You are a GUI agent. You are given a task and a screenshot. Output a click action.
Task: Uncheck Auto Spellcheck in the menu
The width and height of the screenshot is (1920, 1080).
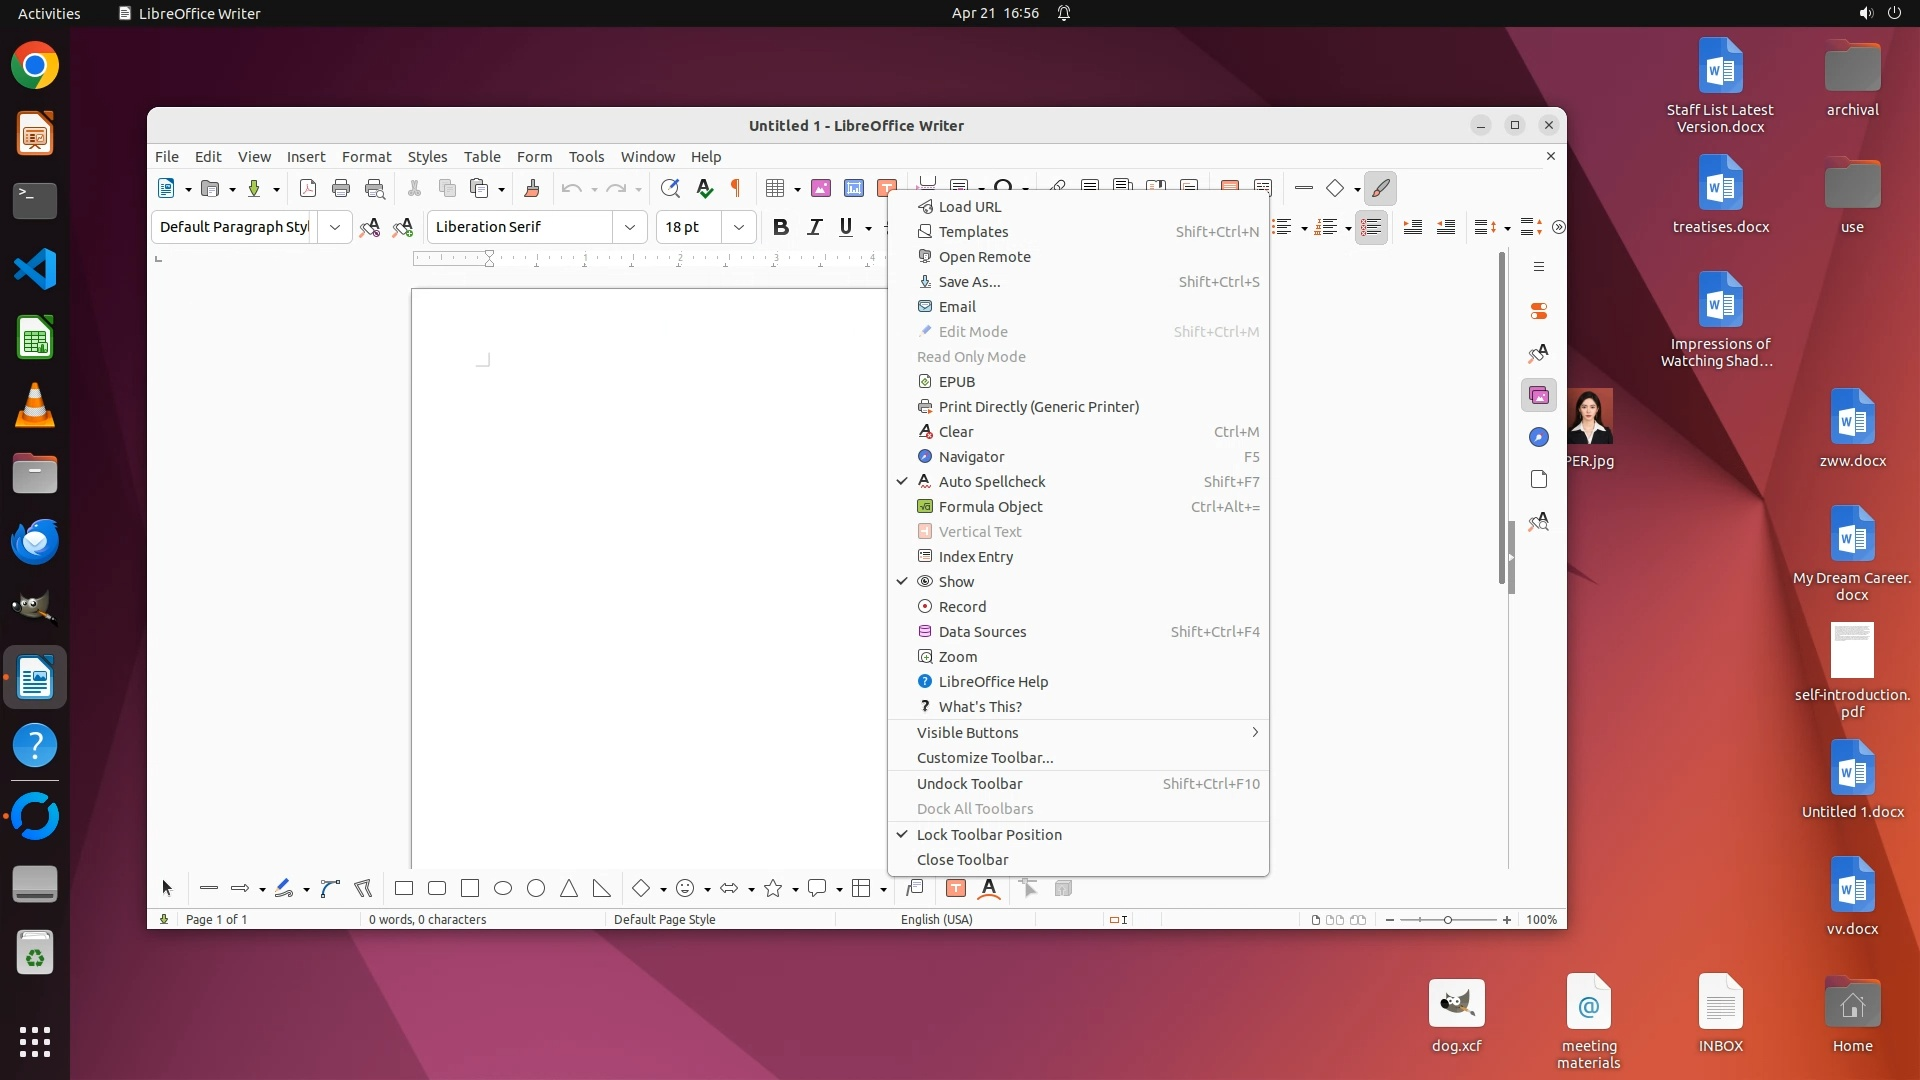coord(991,481)
